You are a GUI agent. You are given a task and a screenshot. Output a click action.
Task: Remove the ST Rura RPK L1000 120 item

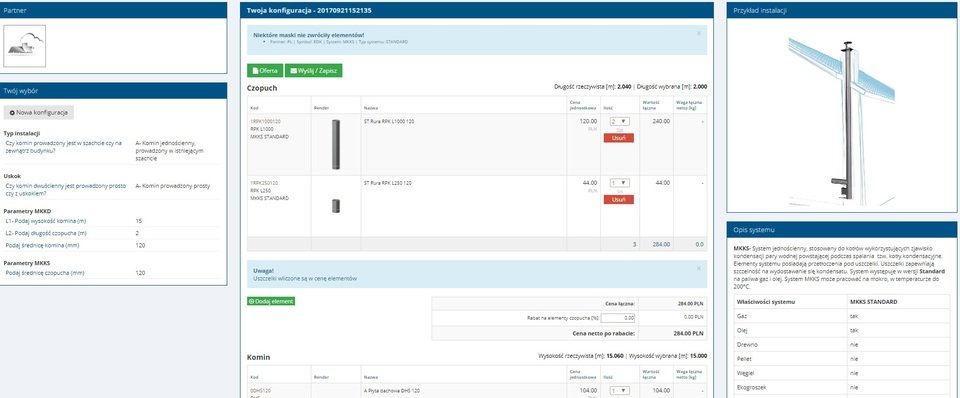[x=618, y=138]
